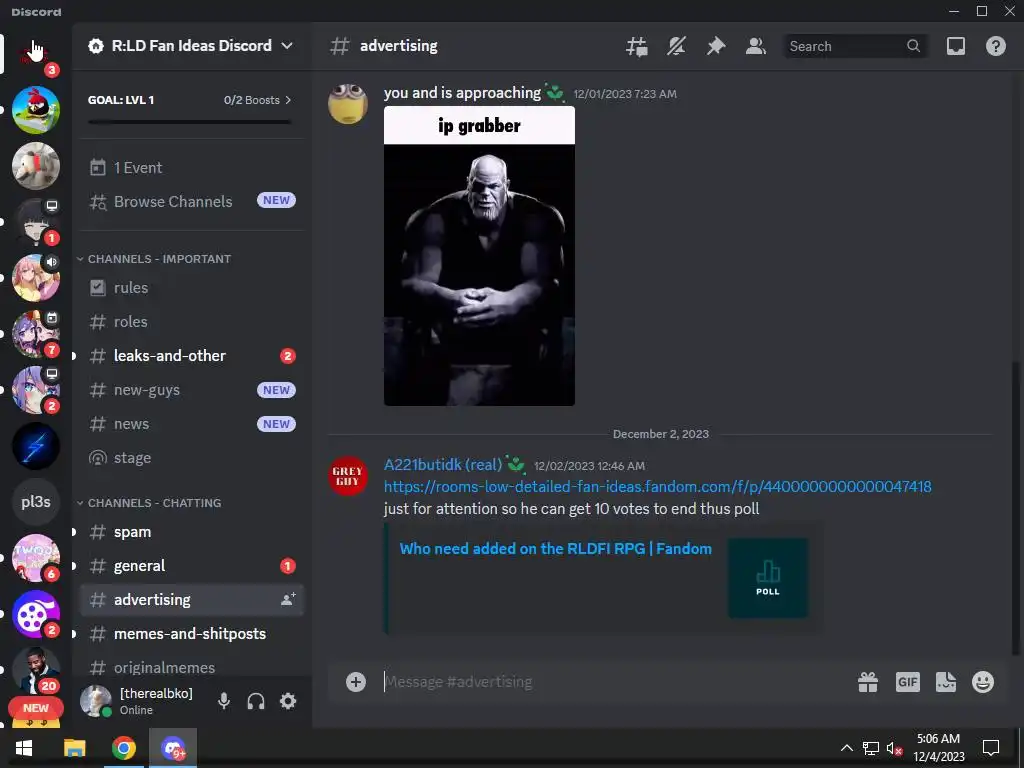This screenshot has width=1024, height=768.
Task: Open Browse Channels
Action: pyautogui.click(x=191, y=202)
